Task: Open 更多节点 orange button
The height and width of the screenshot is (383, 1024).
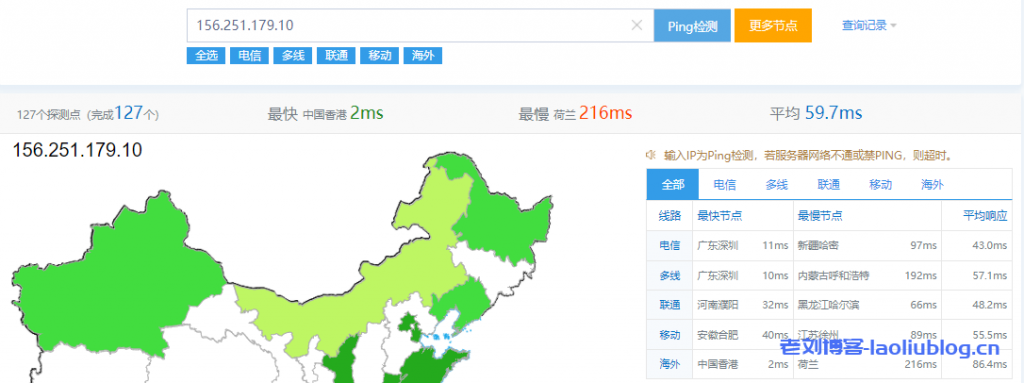Action: tap(773, 25)
